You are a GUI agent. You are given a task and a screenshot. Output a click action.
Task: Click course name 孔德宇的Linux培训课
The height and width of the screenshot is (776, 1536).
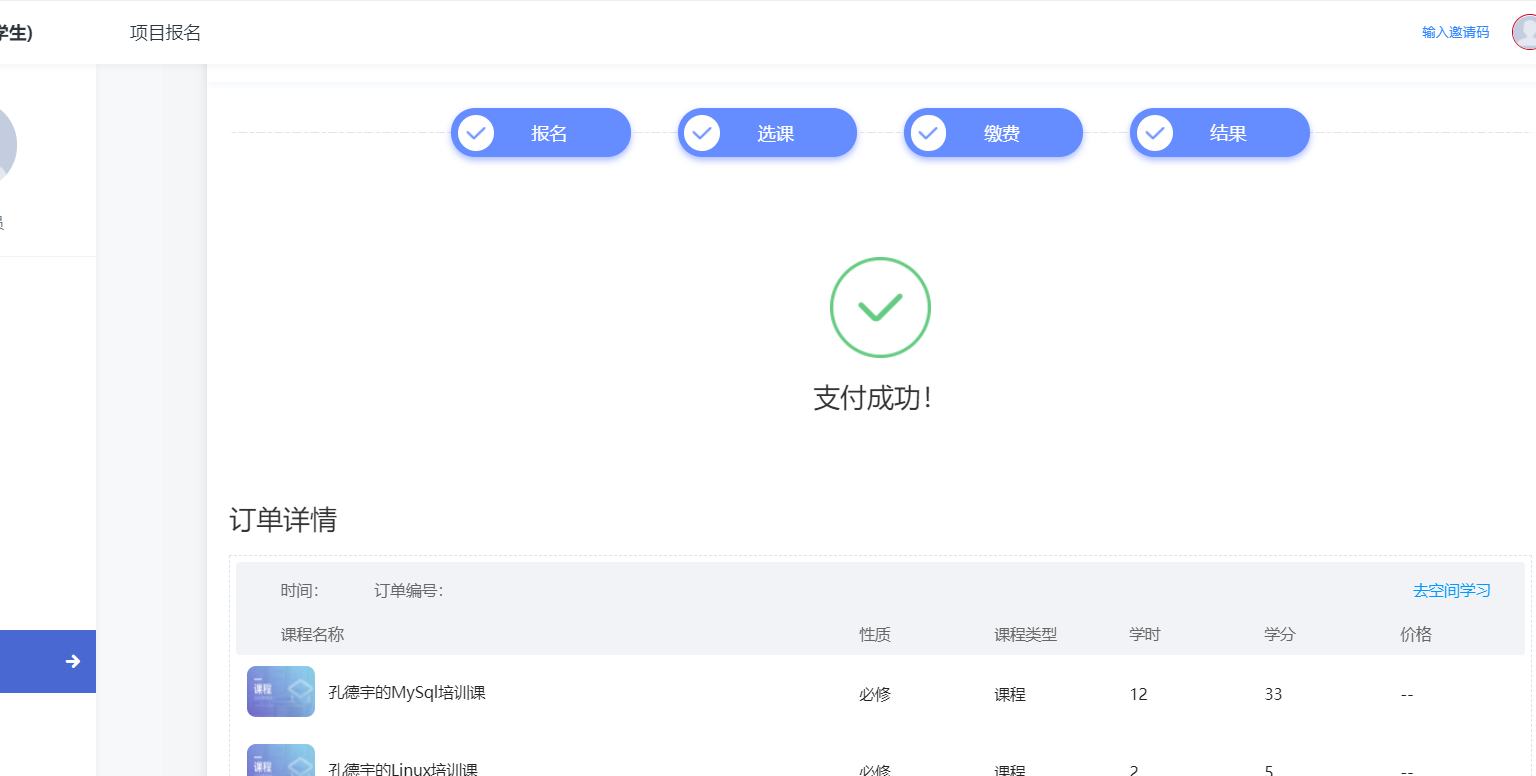tap(403, 769)
